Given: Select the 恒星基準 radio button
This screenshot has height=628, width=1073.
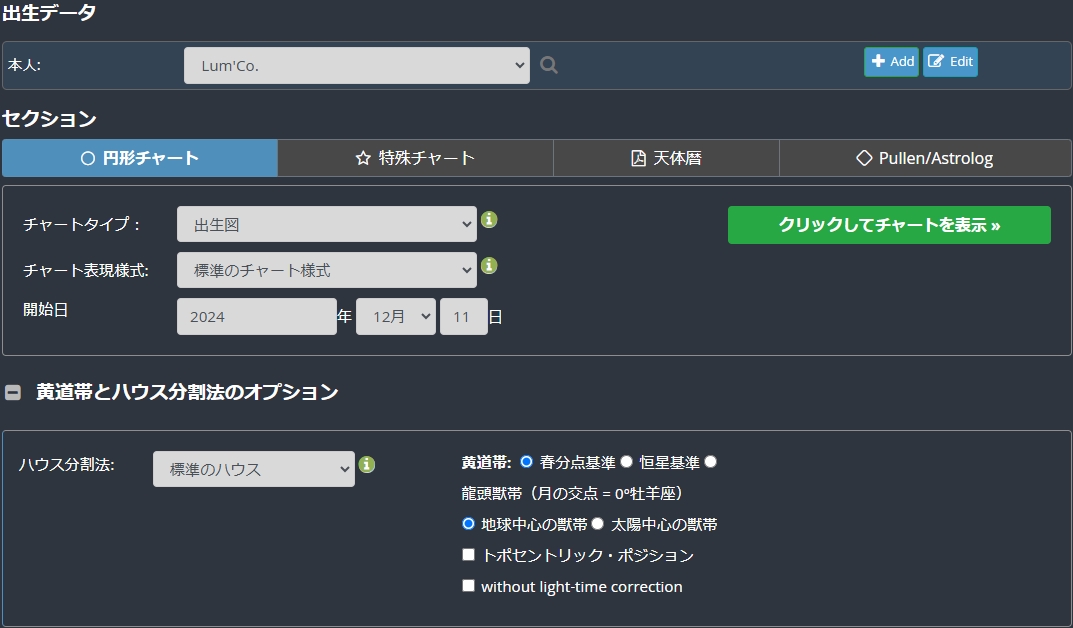Looking at the screenshot, I should tap(626, 462).
